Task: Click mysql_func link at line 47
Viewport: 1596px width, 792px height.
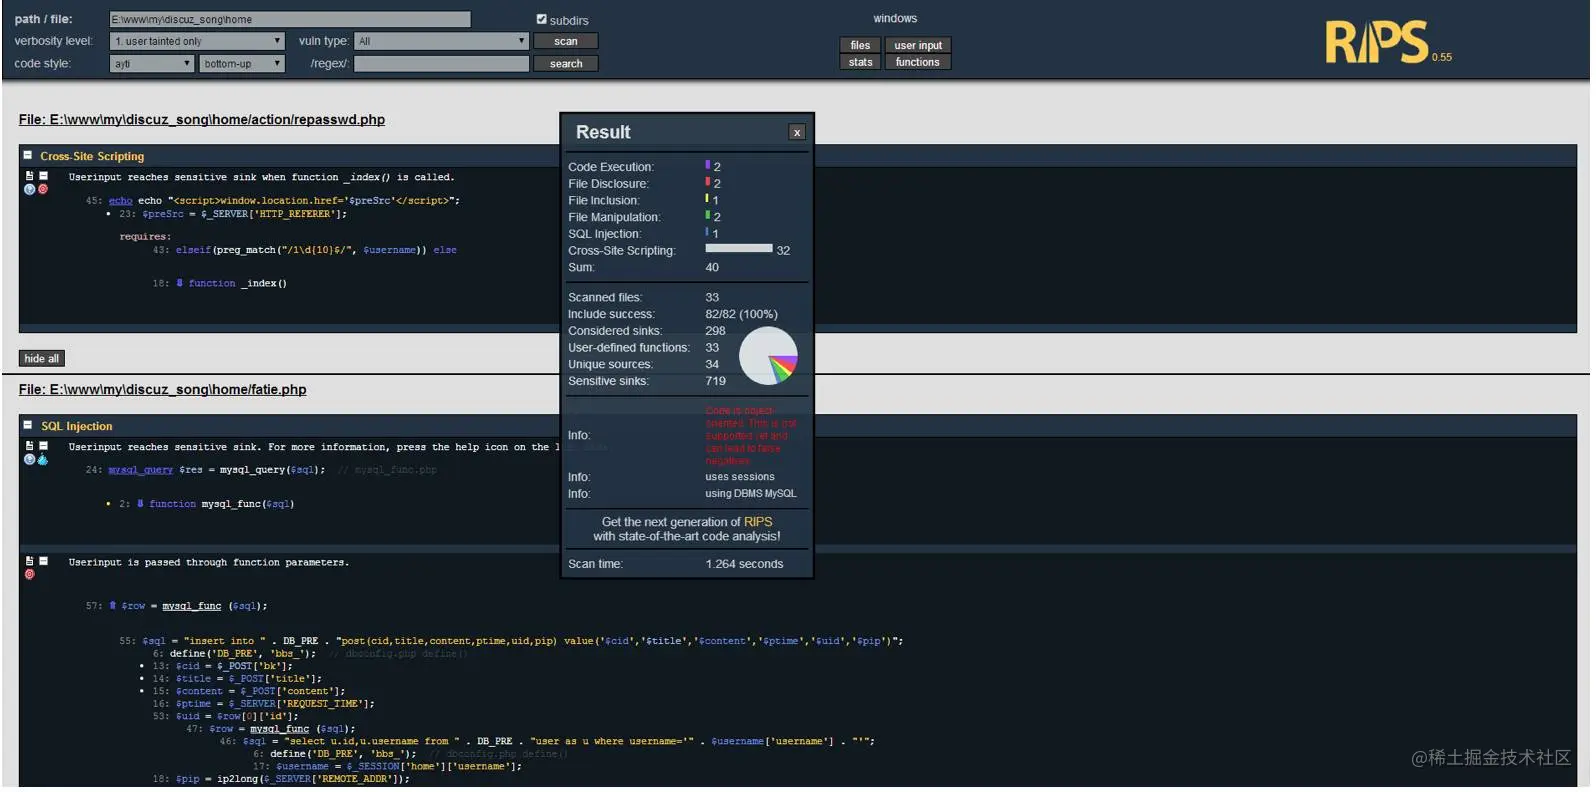Action: point(280,728)
